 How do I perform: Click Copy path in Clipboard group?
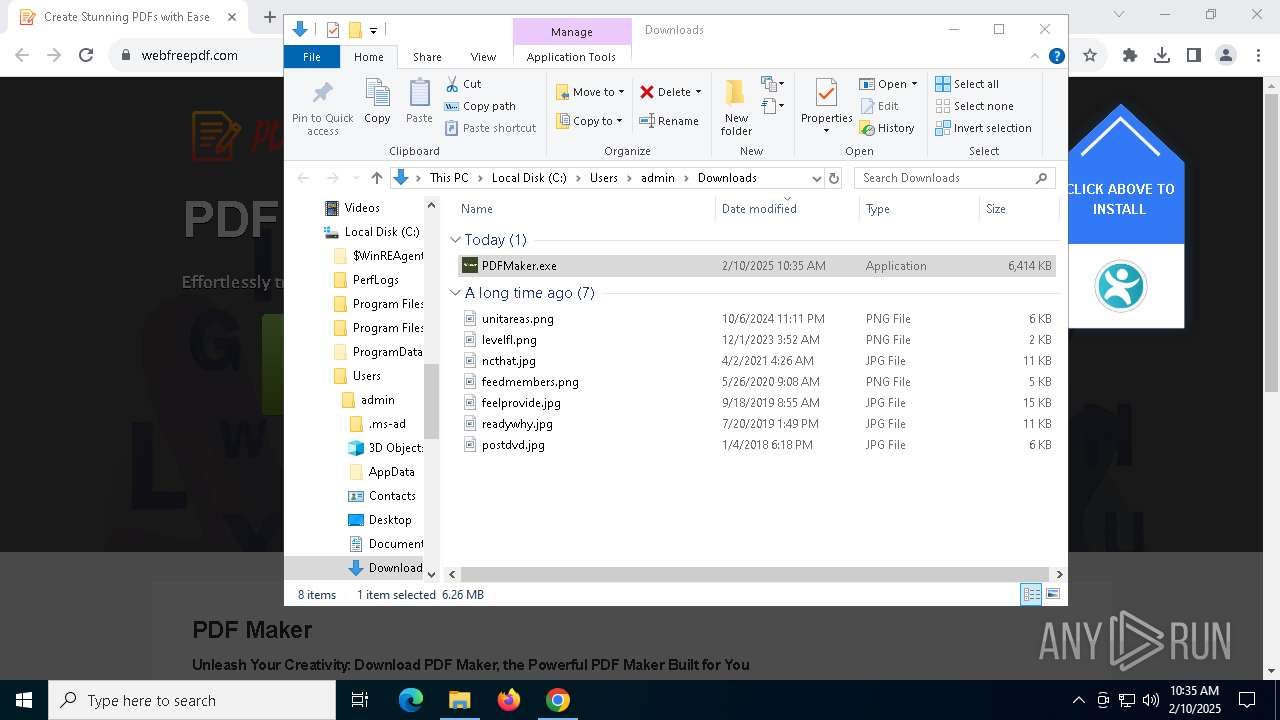tap(480, 106)
